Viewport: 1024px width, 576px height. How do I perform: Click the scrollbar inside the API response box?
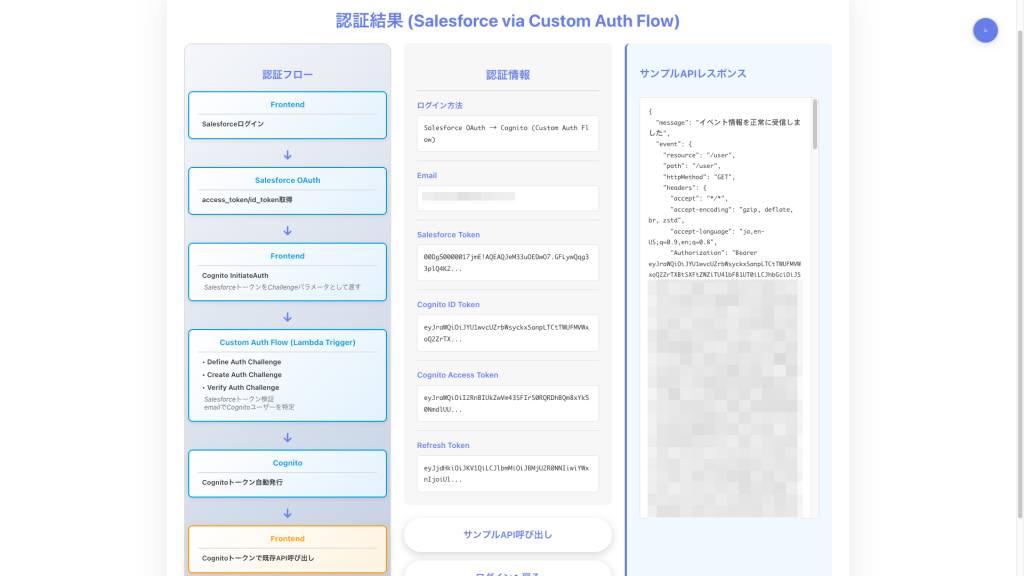(815, 125)
